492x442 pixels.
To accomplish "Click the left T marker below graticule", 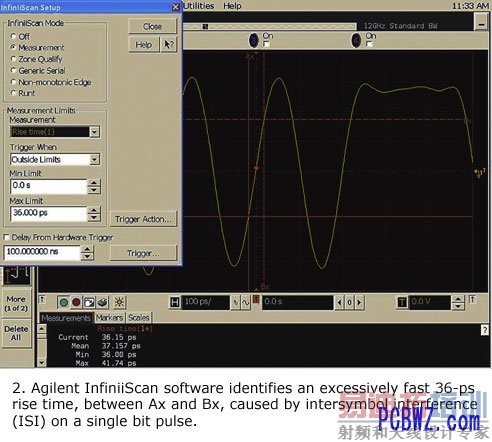I will coord(42,299).
